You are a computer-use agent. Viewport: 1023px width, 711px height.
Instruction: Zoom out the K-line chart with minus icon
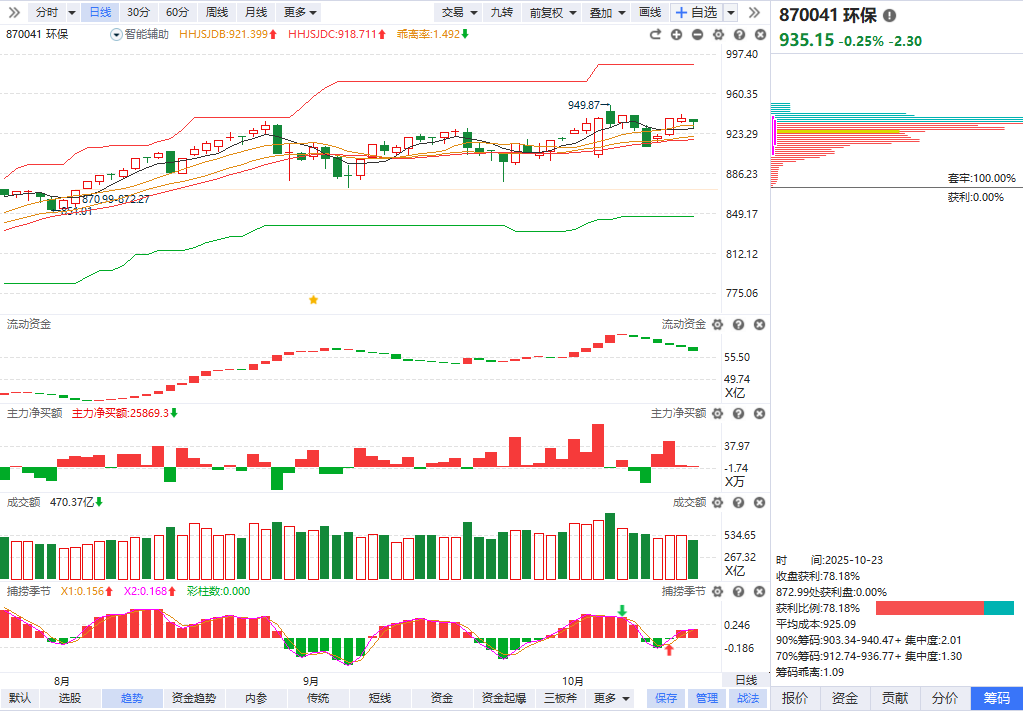pos(696,34)
